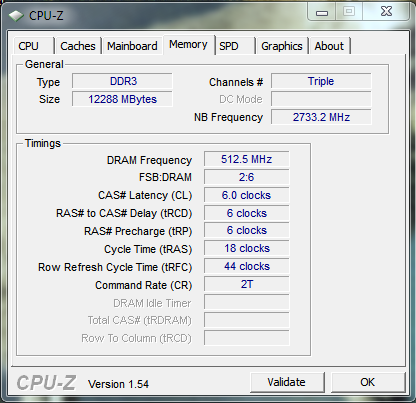Click the DDR3 memory type field
Image resolution: width=416 pixels, height=403 pixels.
point(122,81)
